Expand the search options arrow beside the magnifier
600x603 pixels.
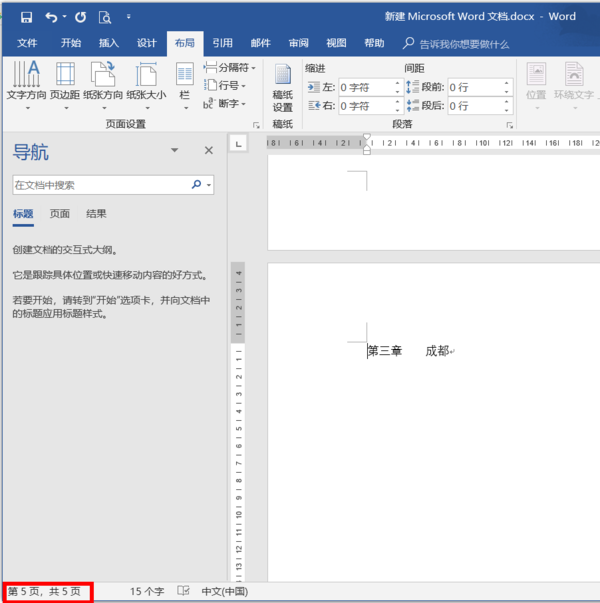209,185
